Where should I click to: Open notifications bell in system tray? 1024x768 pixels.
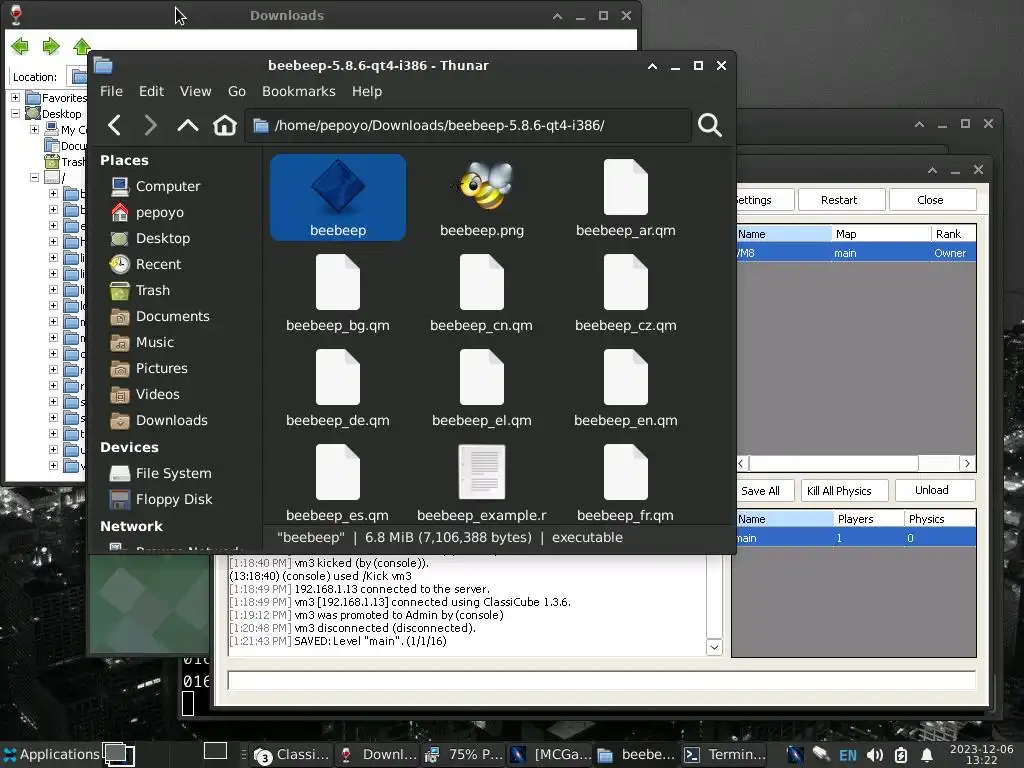point(927,756)
